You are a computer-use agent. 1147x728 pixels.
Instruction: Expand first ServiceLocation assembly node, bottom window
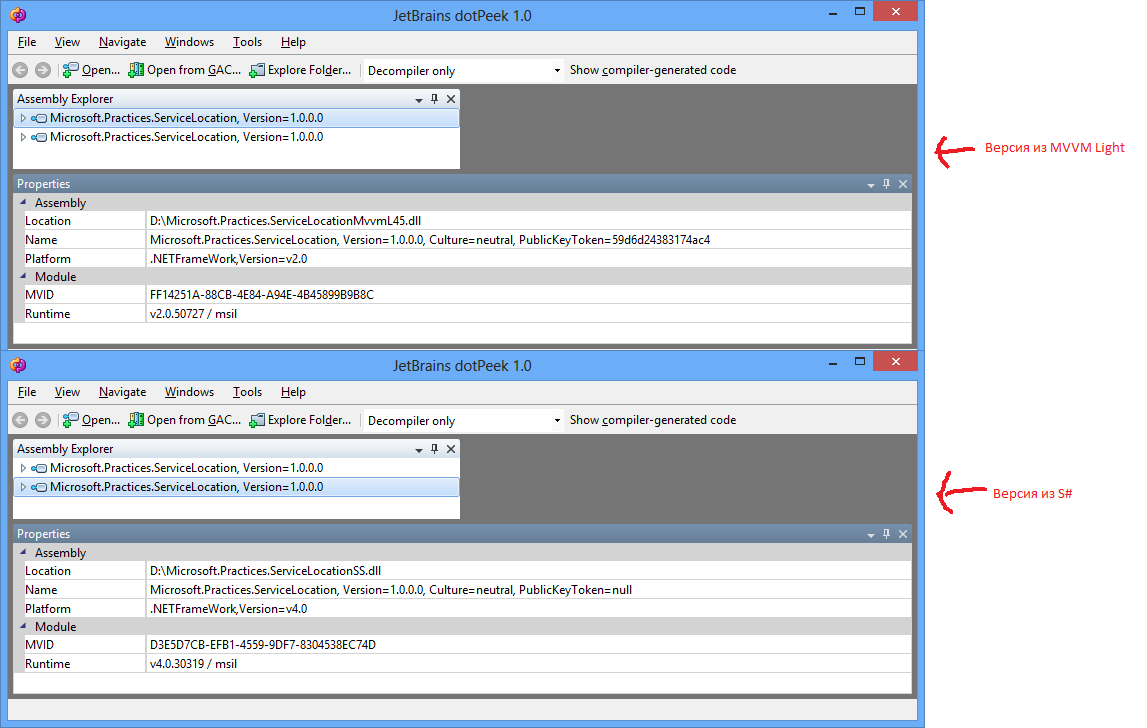tap(23, 468)
